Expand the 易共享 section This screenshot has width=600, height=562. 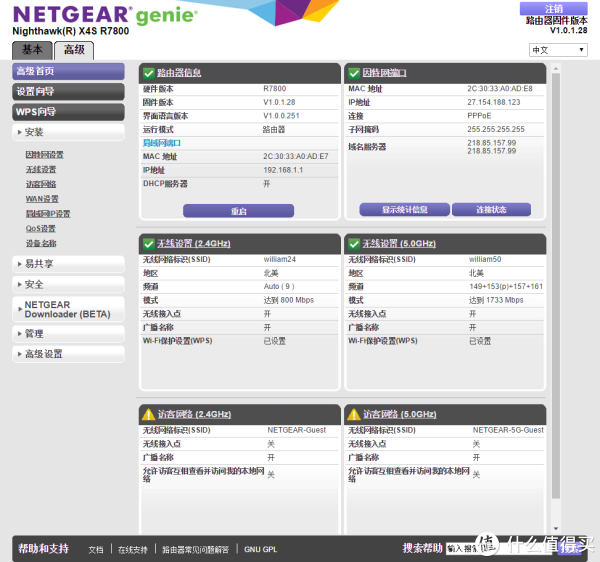tap(68, 264)
